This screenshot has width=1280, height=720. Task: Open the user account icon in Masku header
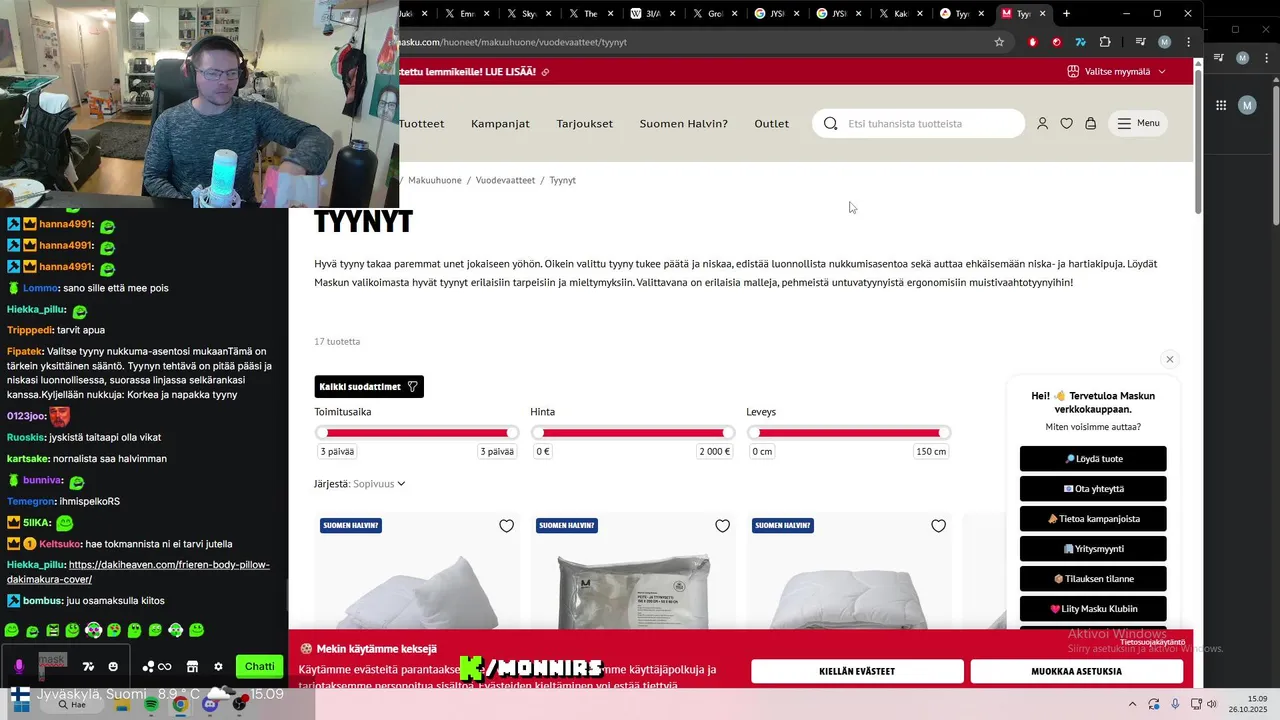click(1042, 123)
